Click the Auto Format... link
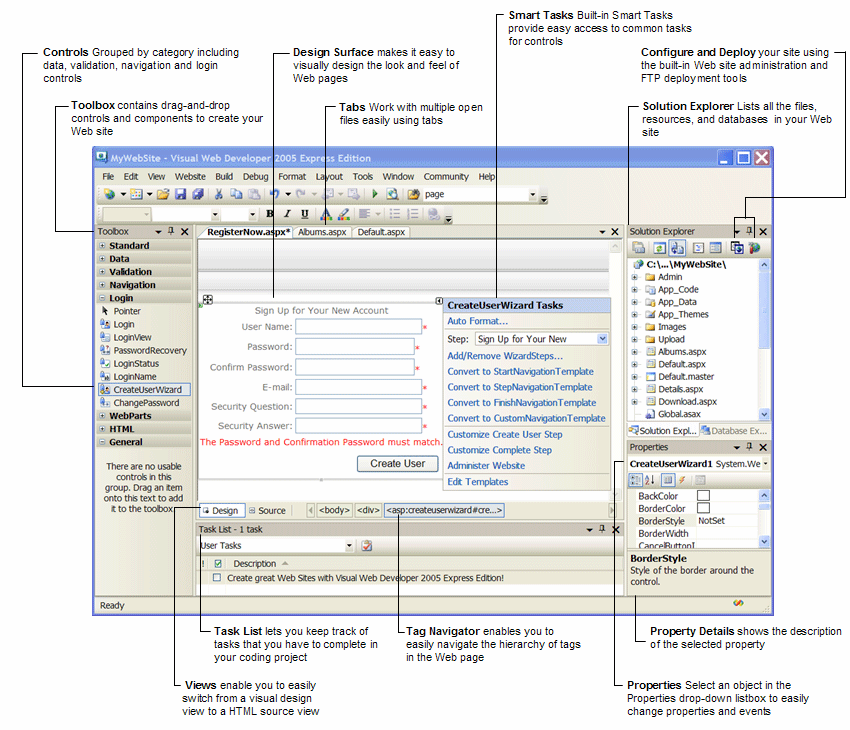This screenshot has width=850, height=730. (x=477, y=321)
